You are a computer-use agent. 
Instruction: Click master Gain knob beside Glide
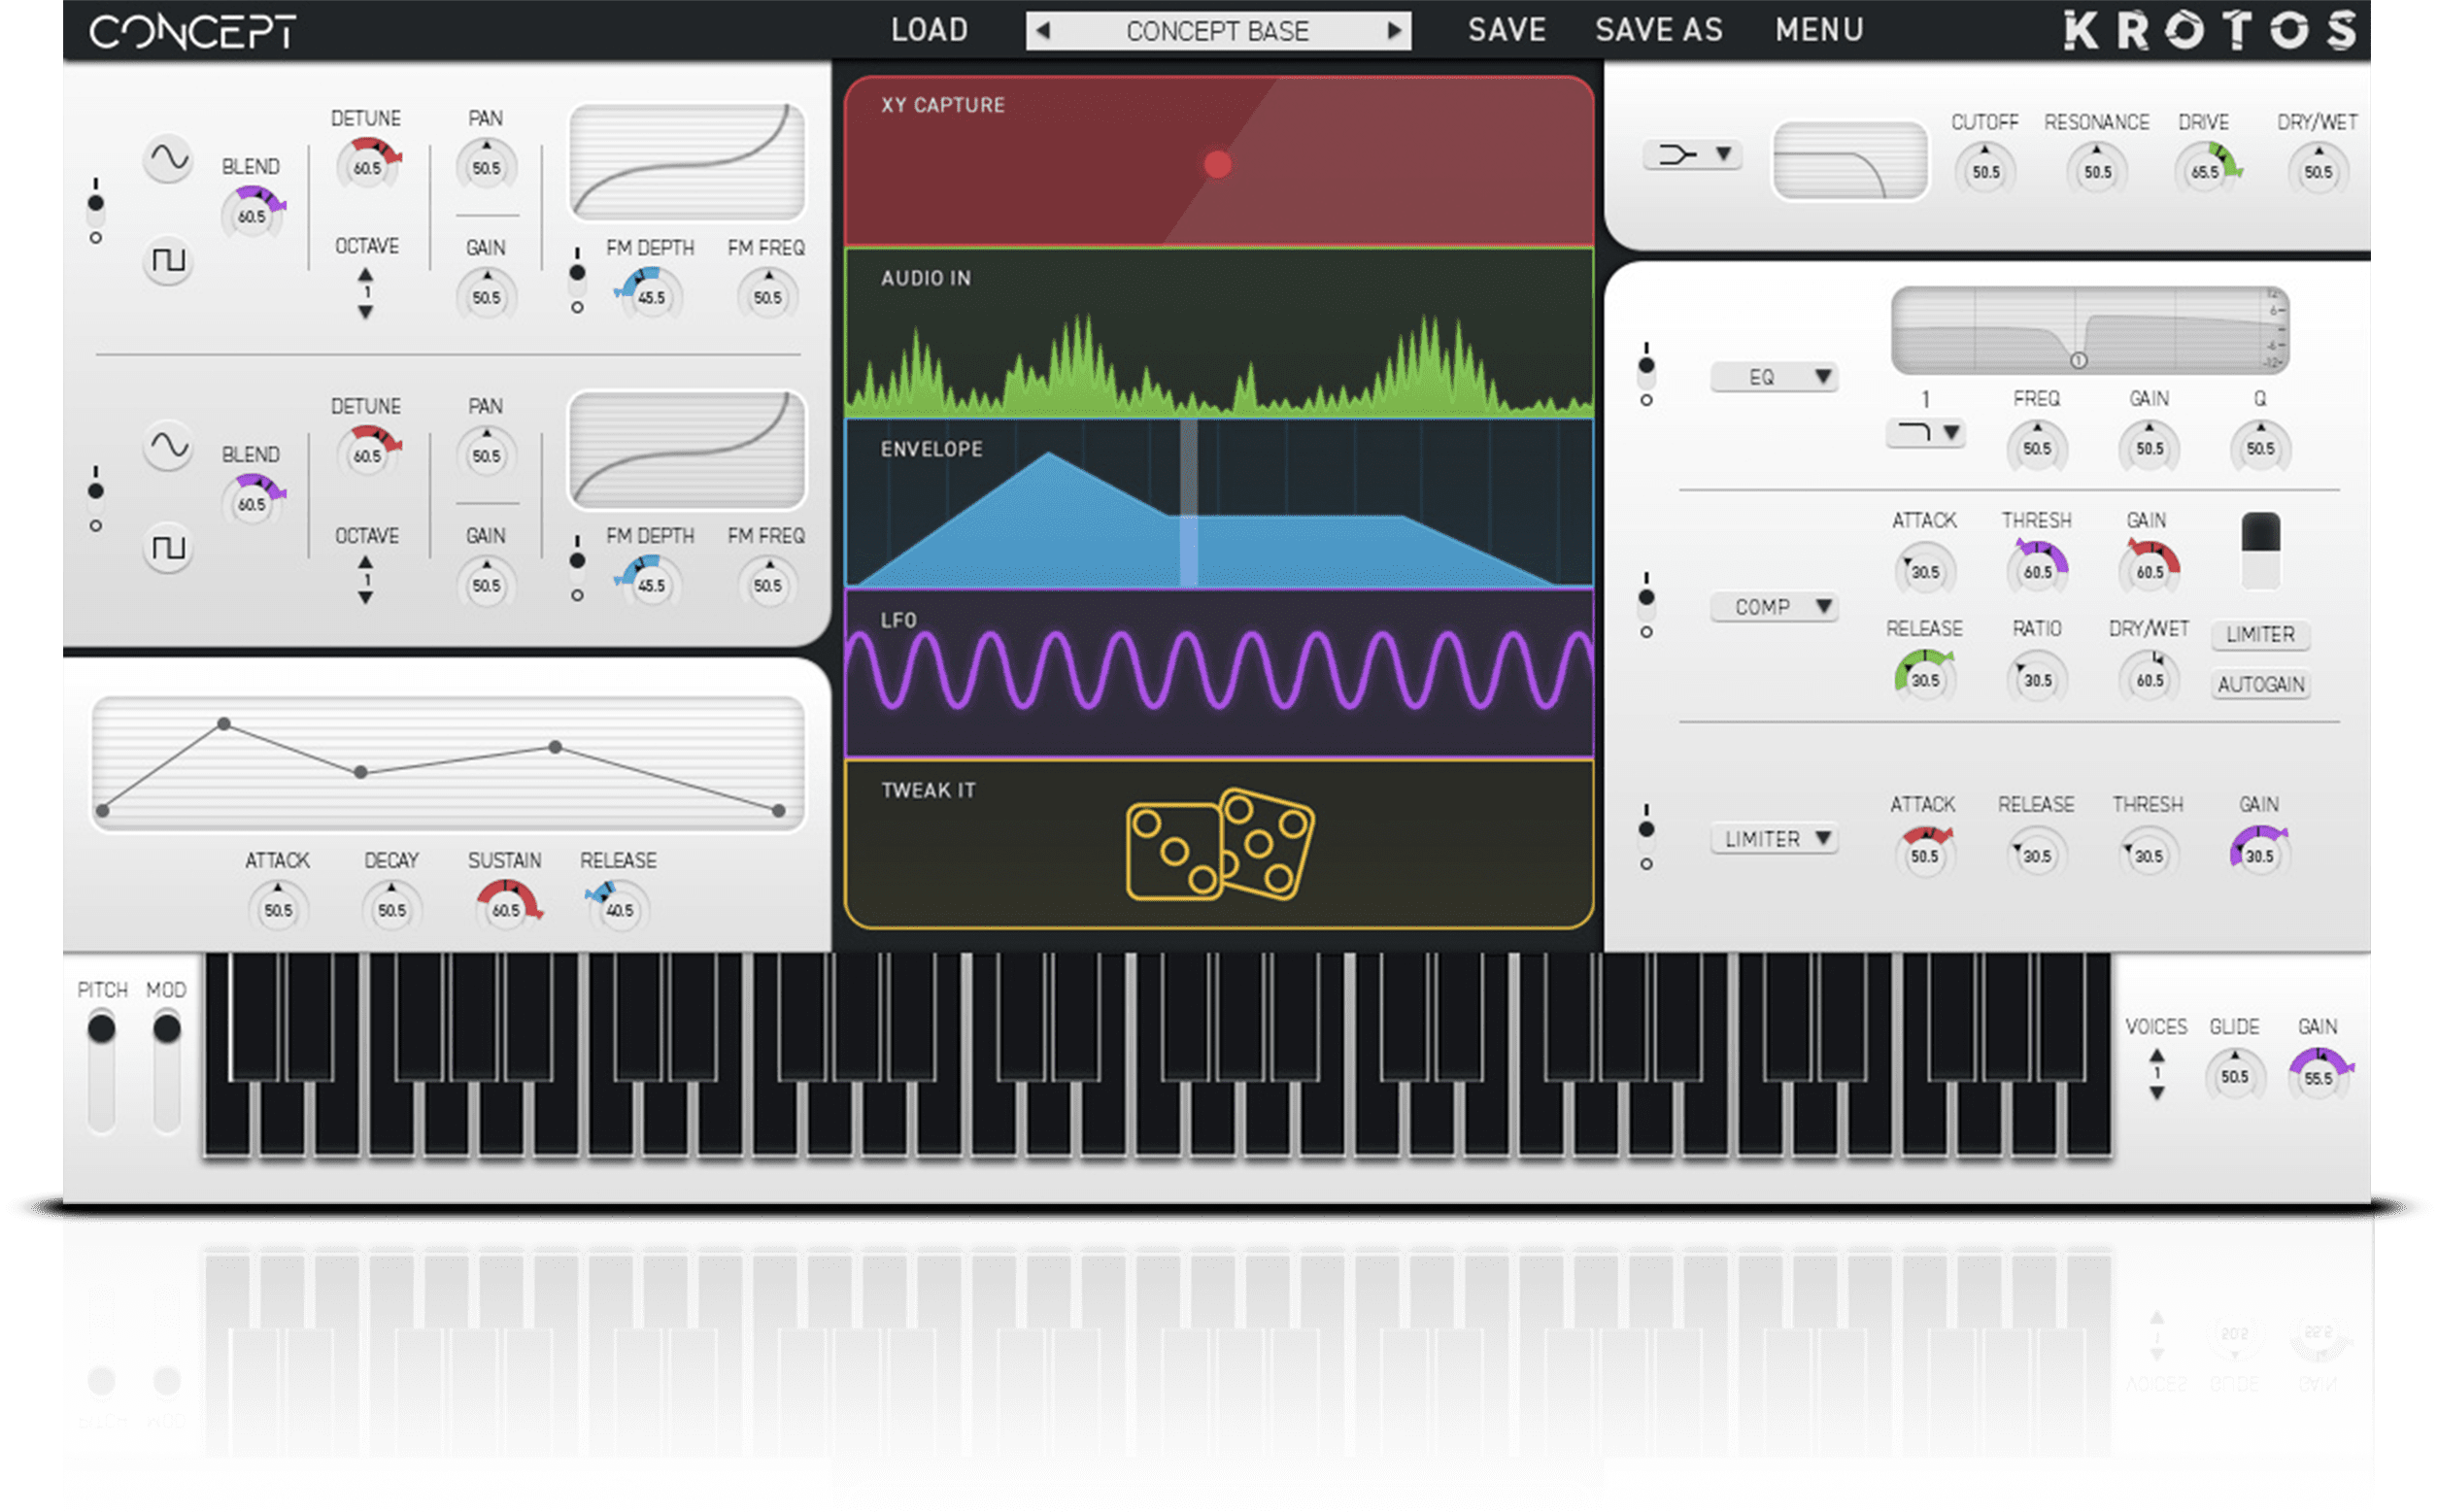tap(2319, 1077)
